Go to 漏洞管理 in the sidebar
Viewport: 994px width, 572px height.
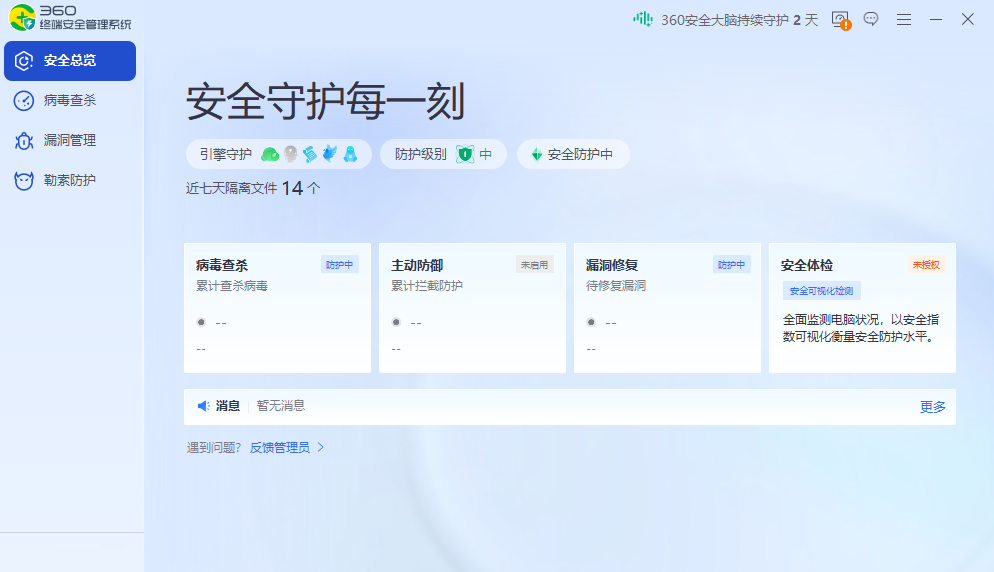pyautogui.click(x=70, y=140)
